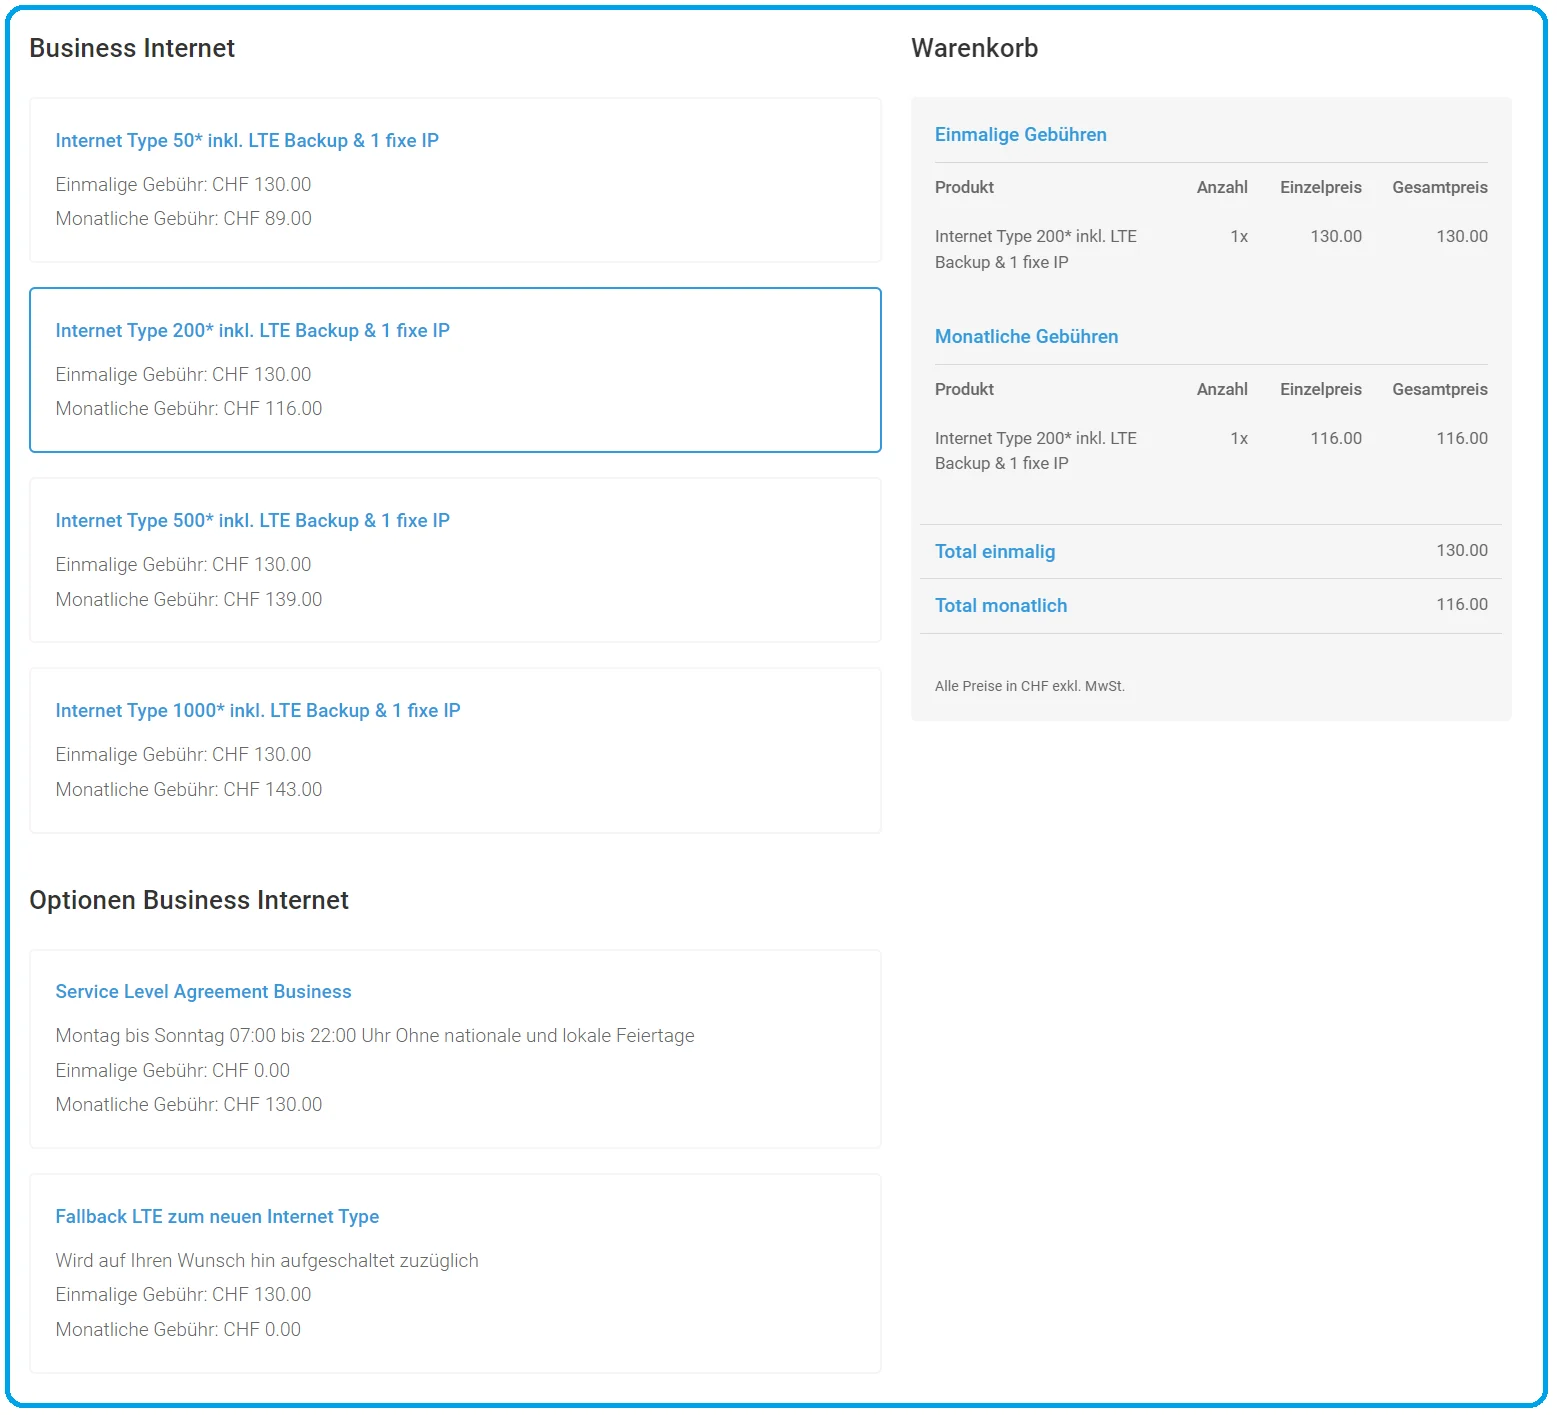Click the 'Monatliche Gebühr: CHF 116.00' line
This screenshot has width=1557, height=1415.
(189, 409)
